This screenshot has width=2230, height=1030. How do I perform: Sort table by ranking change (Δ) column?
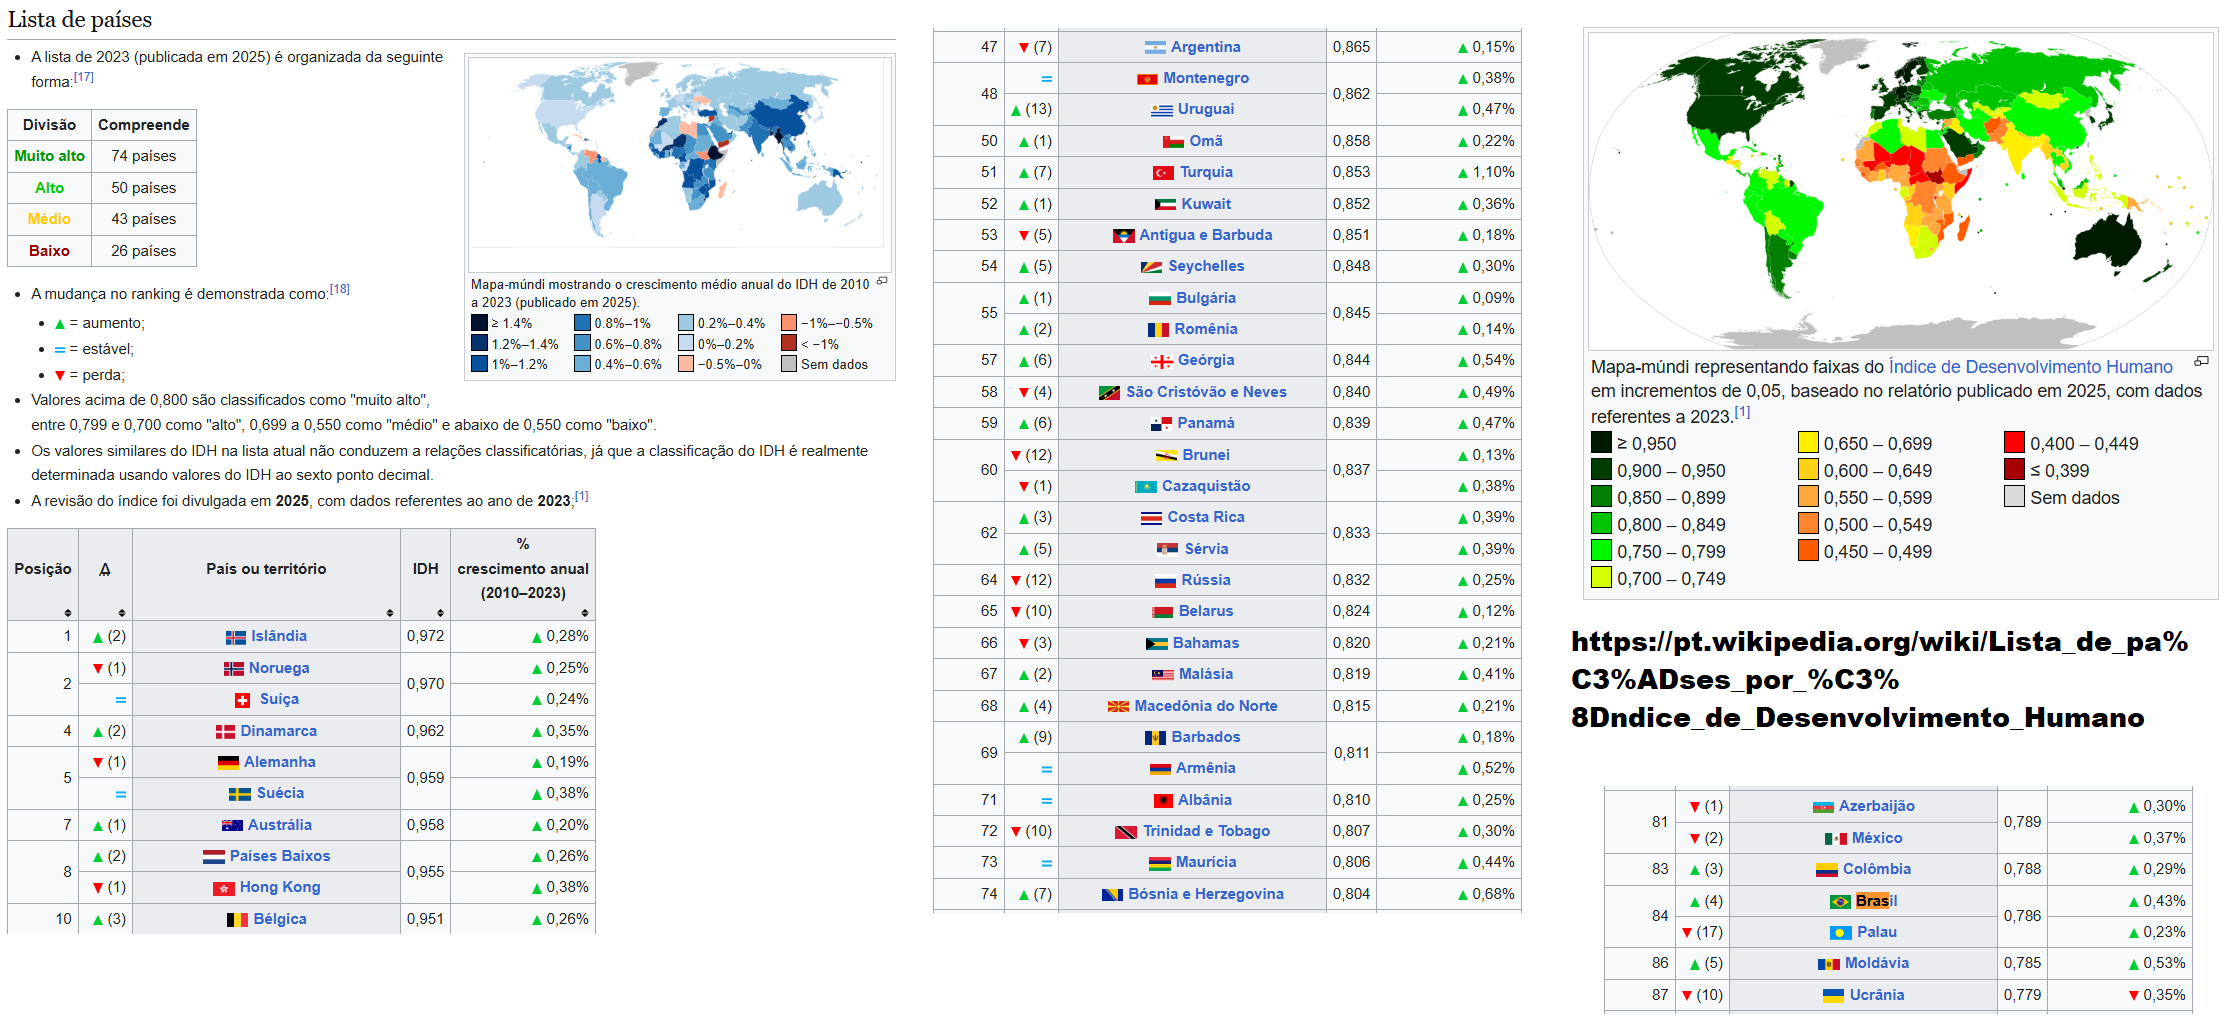click(x=122, y=613)
